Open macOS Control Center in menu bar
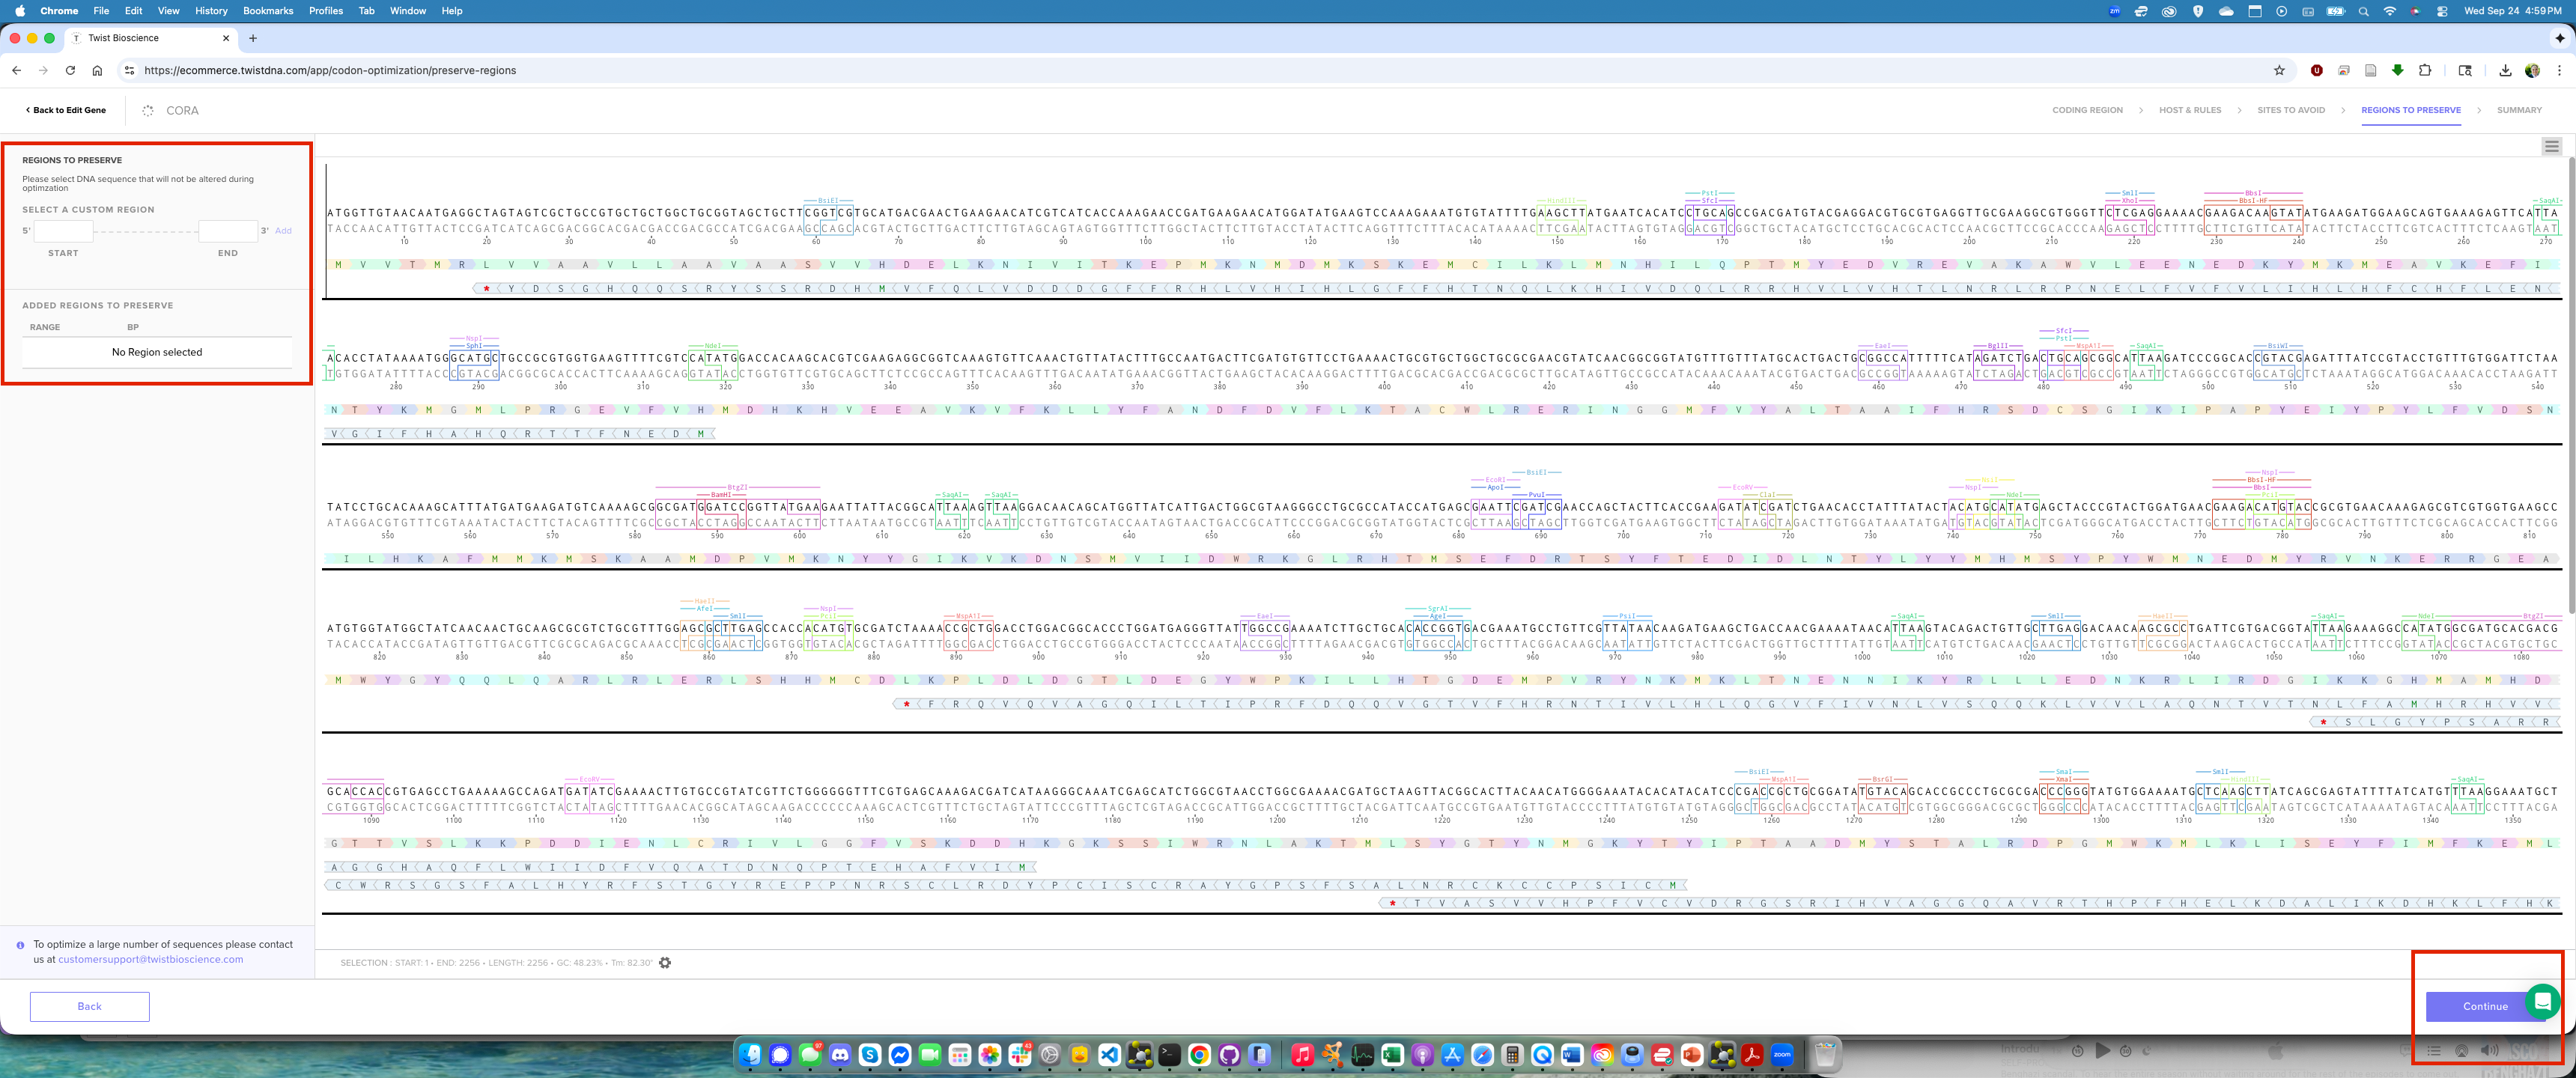This screenshot has width=2576, height=1078. point(2442,11)
